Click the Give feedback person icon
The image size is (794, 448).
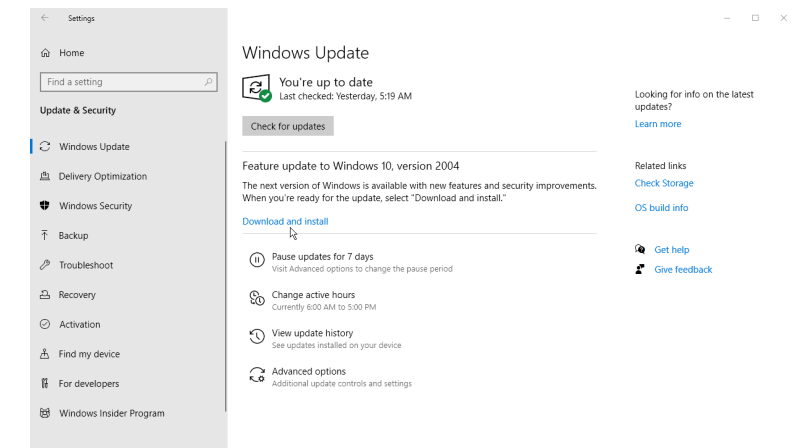point(640,269)
